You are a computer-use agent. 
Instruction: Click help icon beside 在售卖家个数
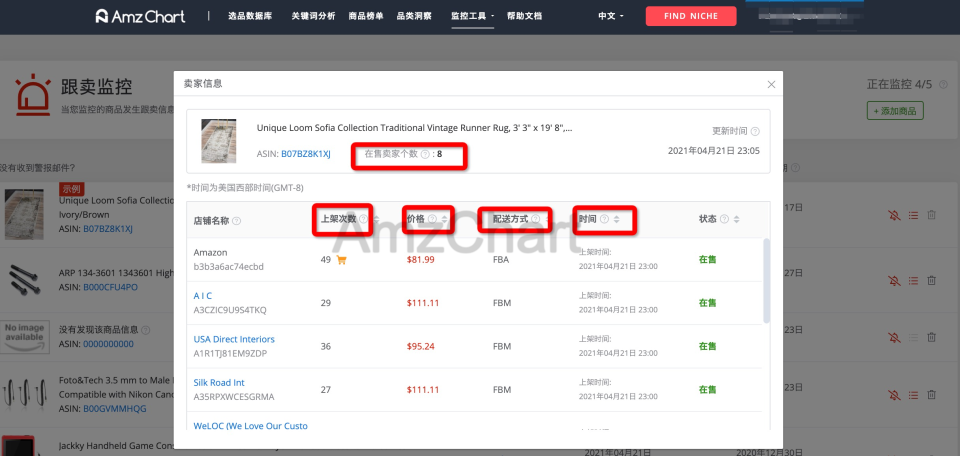pos(426,154)
